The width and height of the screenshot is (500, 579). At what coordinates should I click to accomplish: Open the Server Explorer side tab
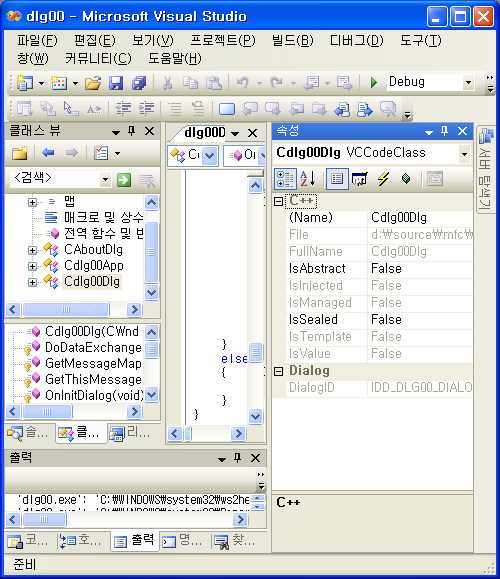pyautogui.click(x=485, y=169)
